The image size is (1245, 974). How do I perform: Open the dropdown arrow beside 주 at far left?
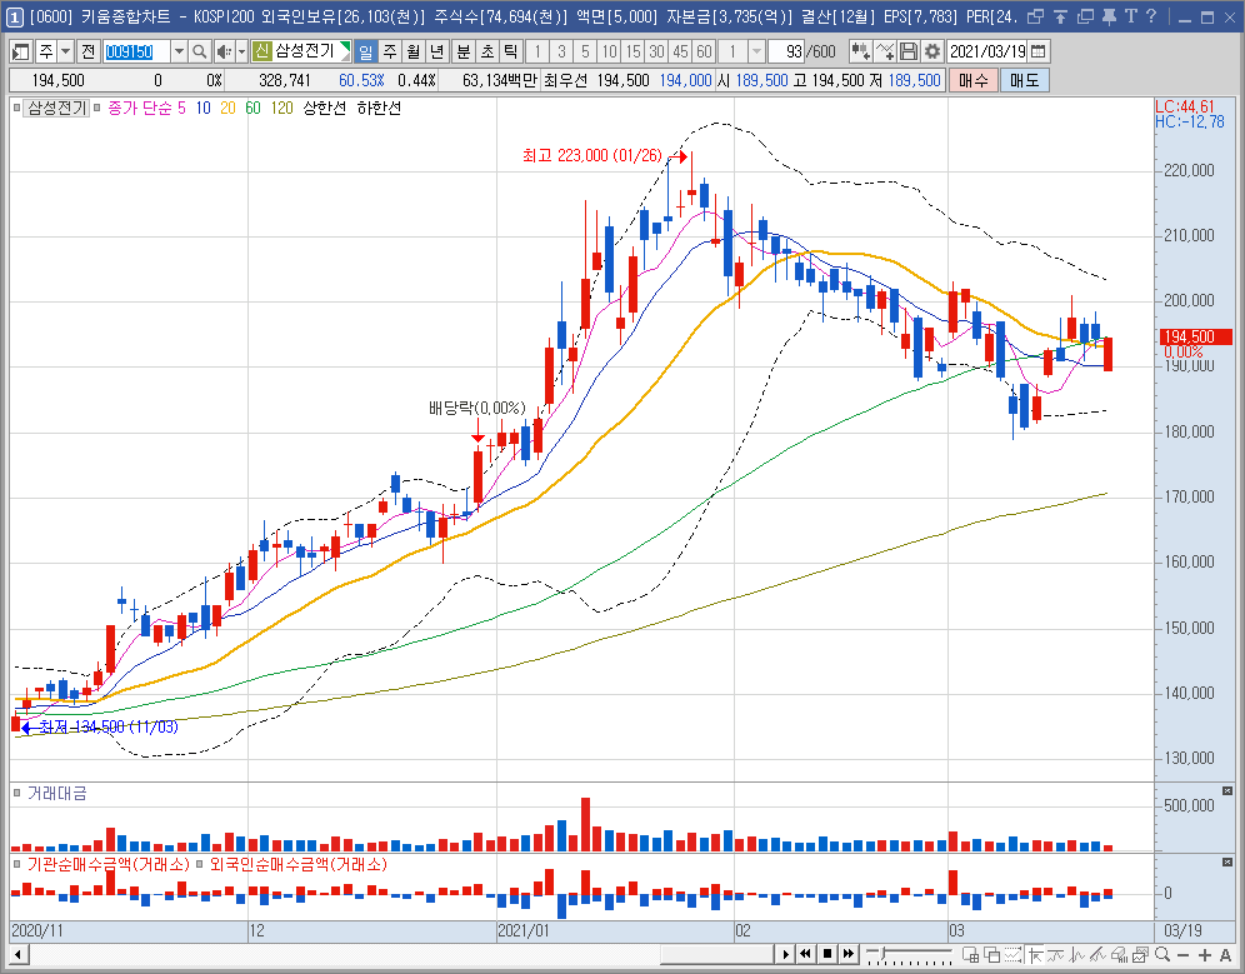coord(66,51)
